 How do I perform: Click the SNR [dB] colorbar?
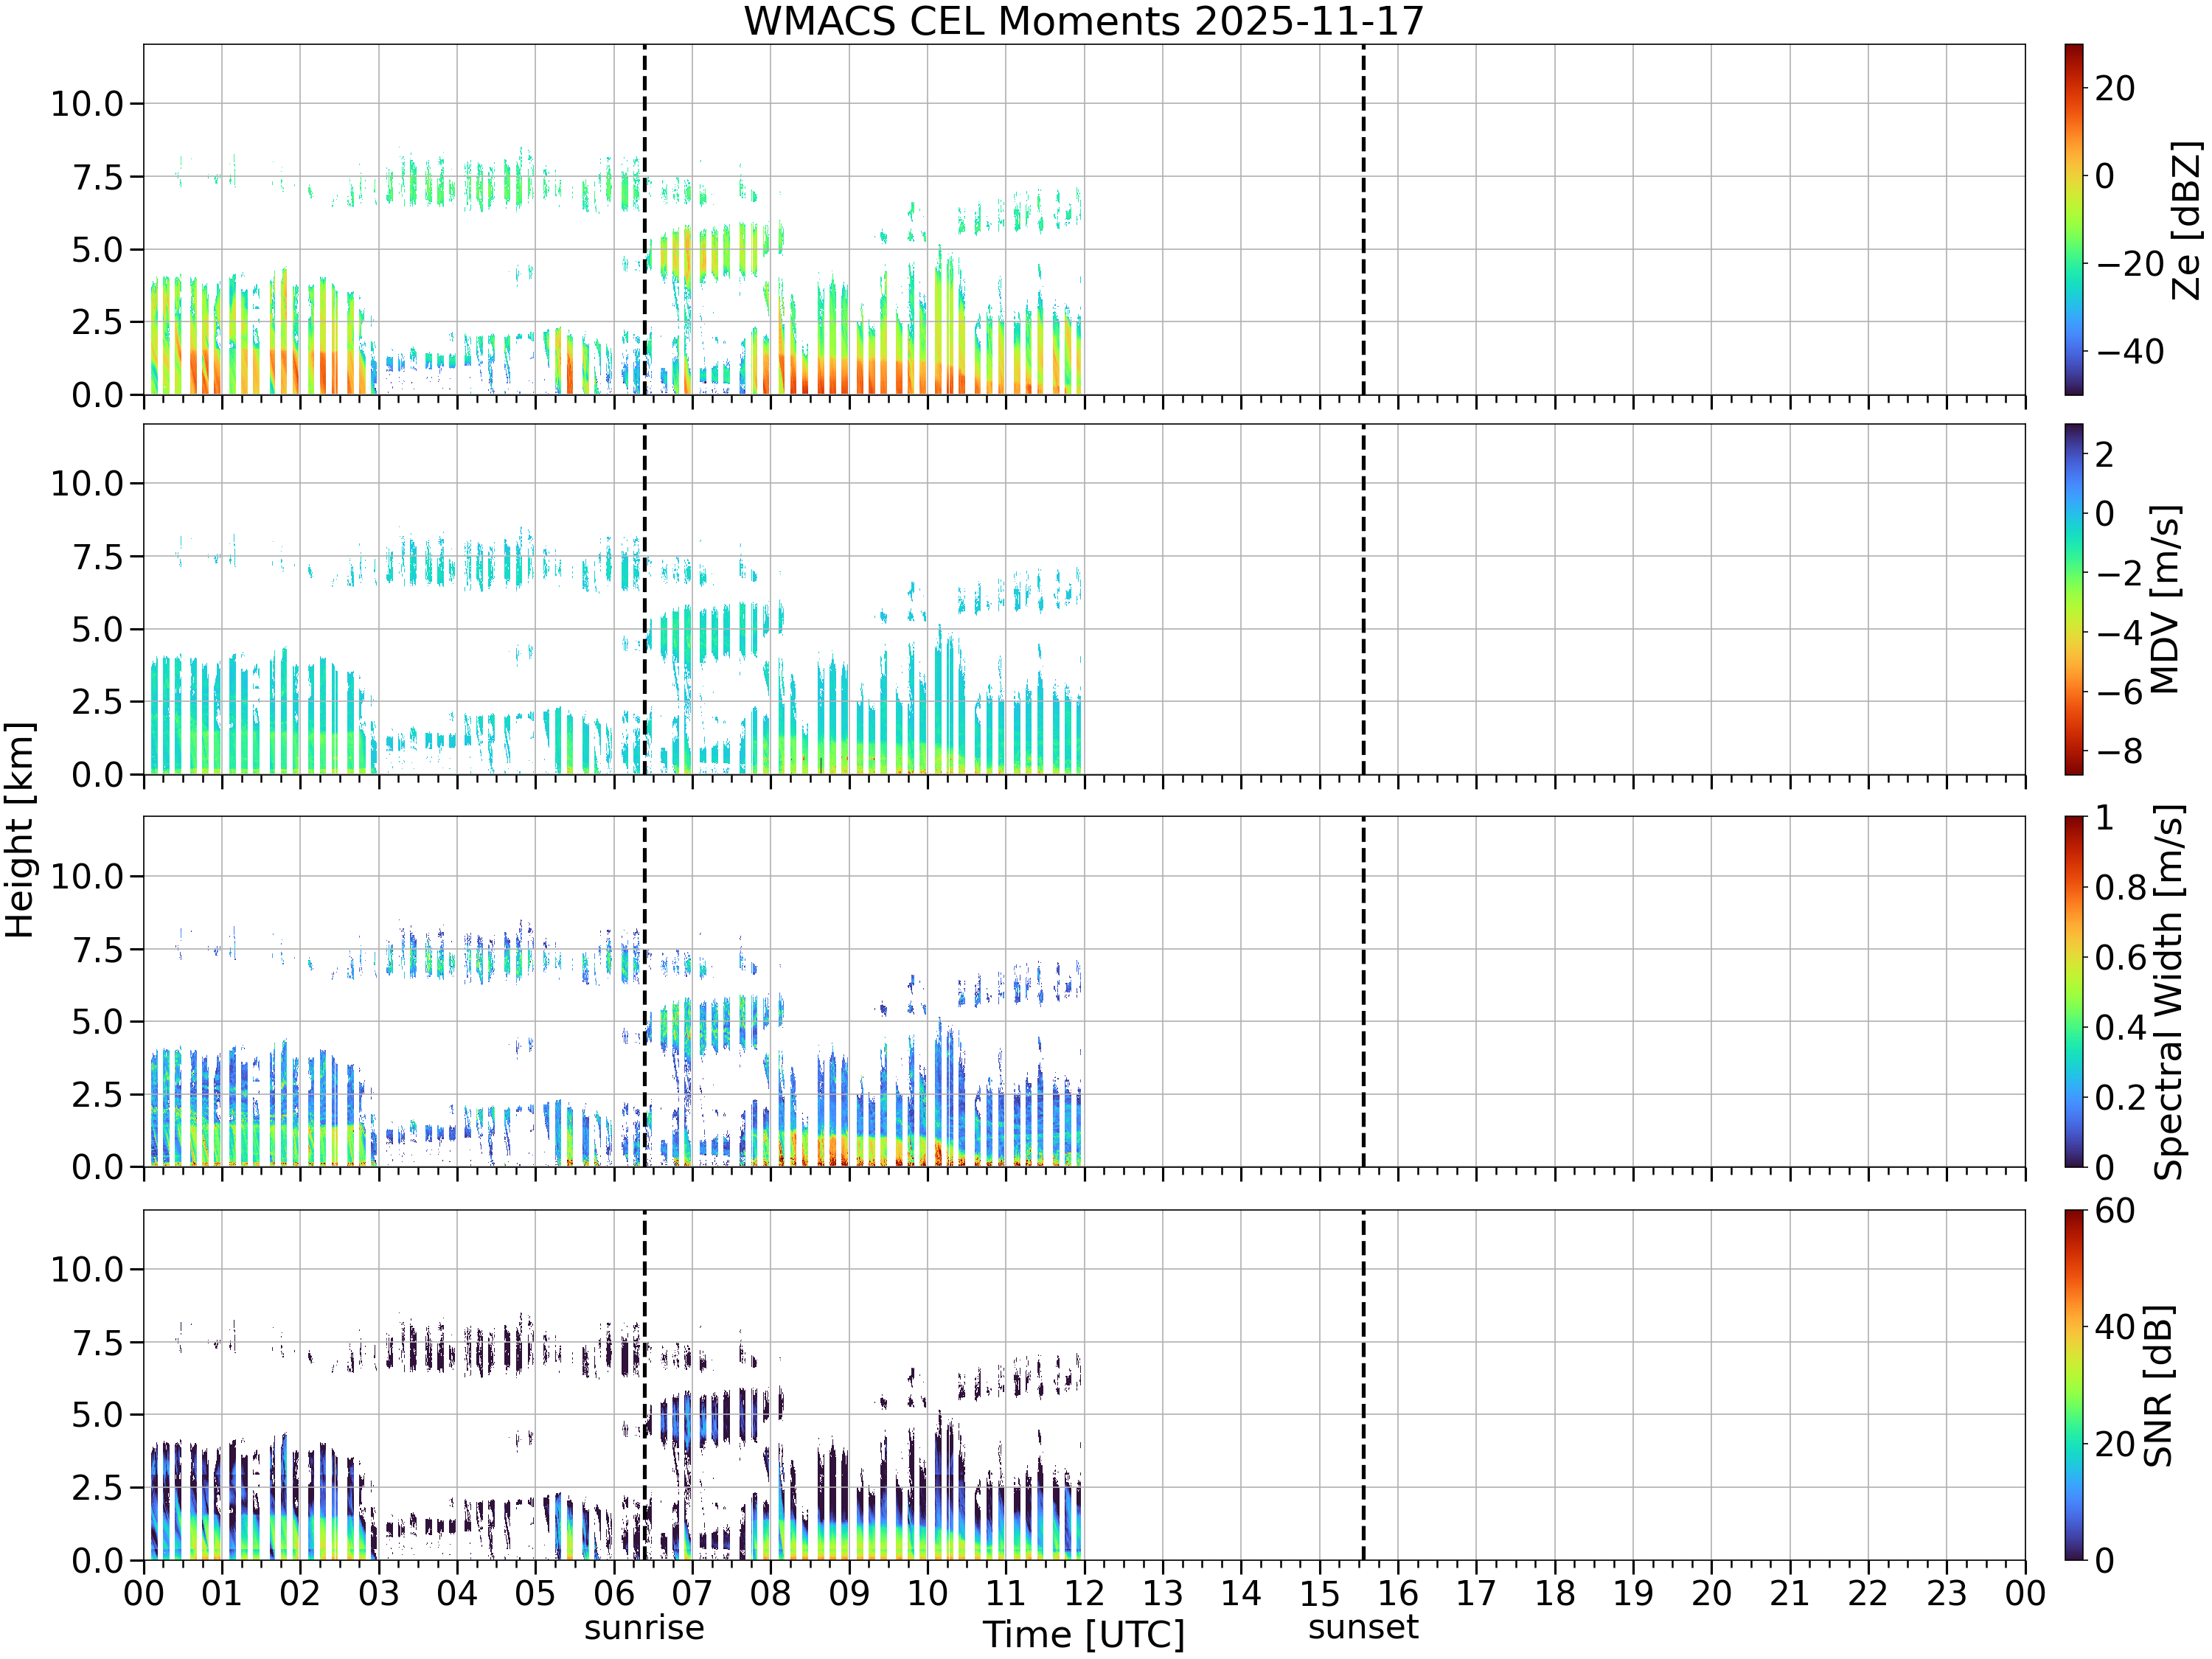(2074, 1385)
